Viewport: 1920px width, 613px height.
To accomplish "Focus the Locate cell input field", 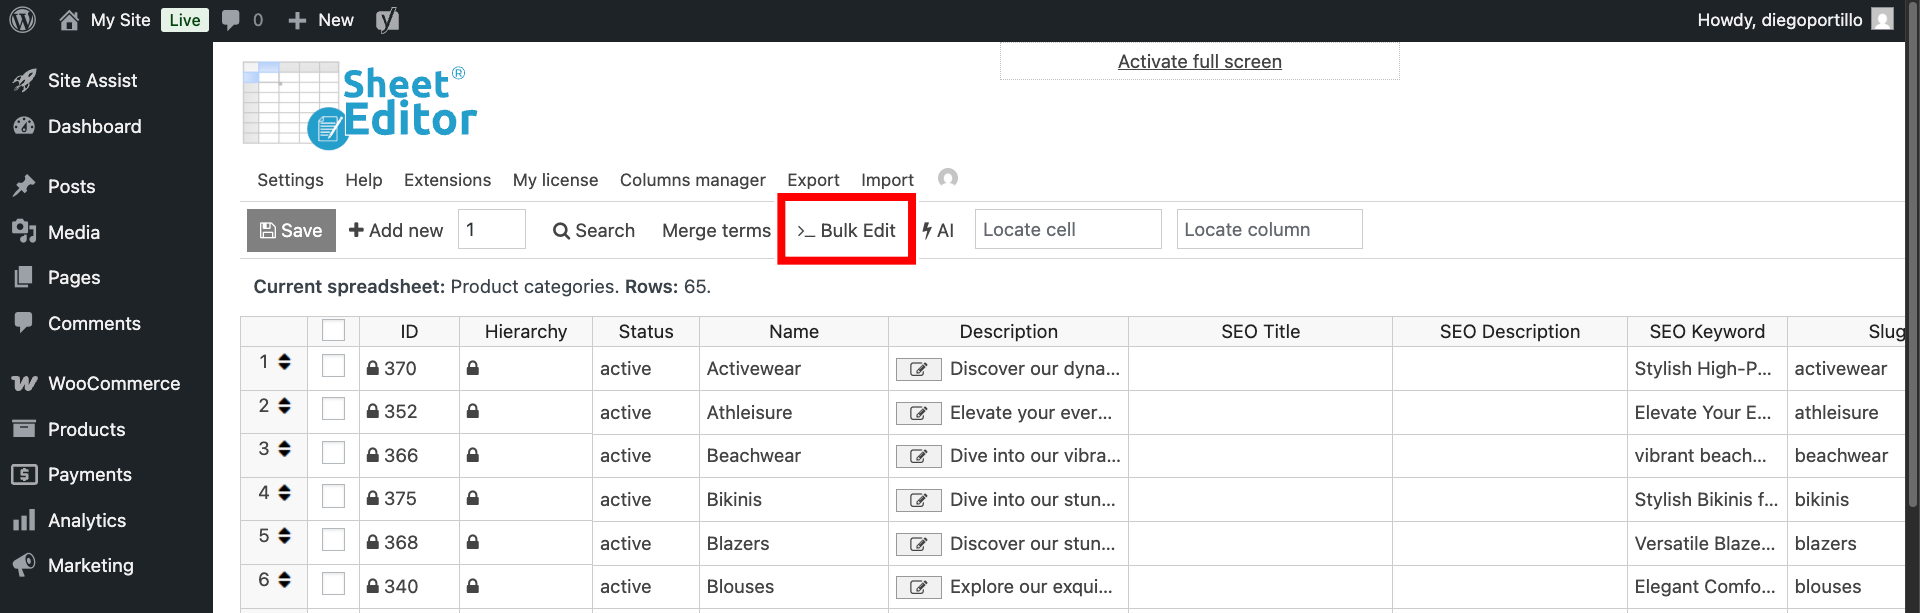I will tap(1067, 230).
